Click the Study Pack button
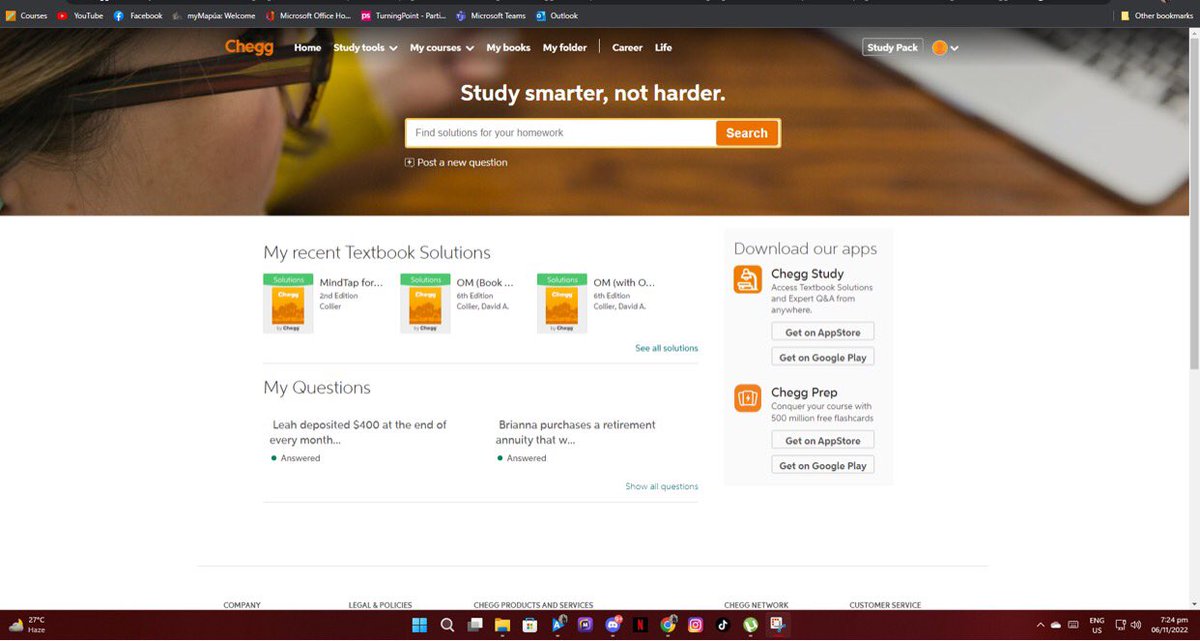1200x641 pixels. click(x=892, y=48)
